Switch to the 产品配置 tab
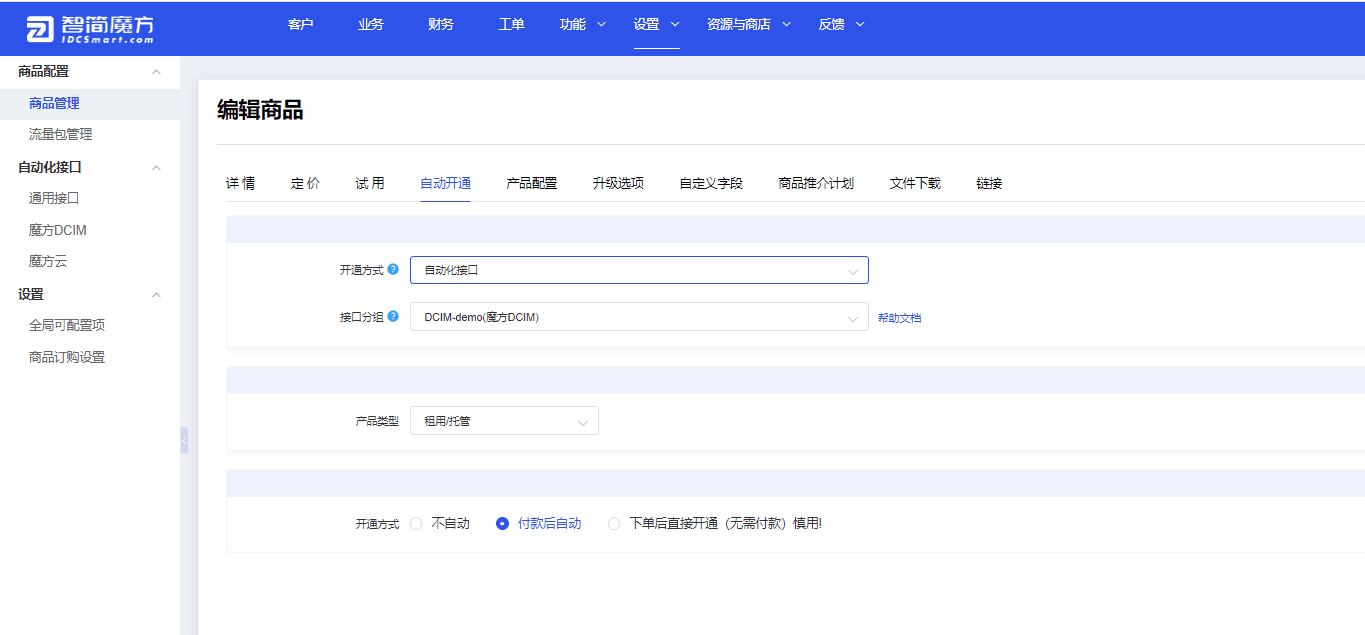1365x635 pixels. (532, 183)
